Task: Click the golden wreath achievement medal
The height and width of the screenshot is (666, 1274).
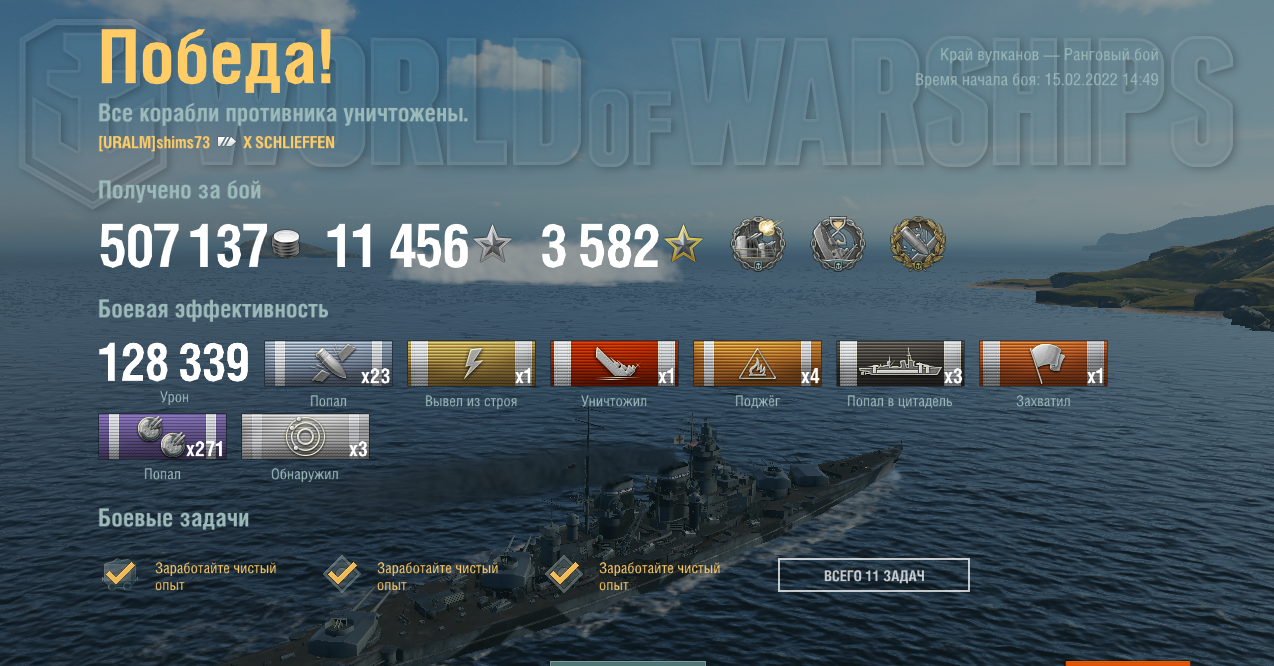Action: (x=918, y=243)
